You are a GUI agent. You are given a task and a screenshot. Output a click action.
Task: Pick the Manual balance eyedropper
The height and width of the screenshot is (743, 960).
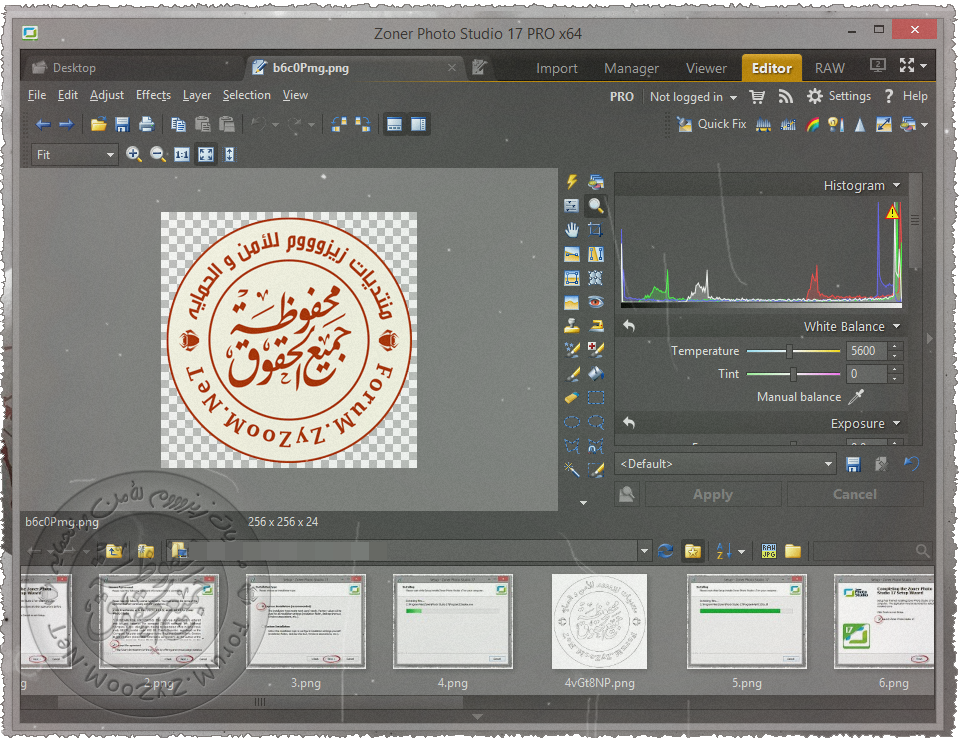(x=856, y=397)
